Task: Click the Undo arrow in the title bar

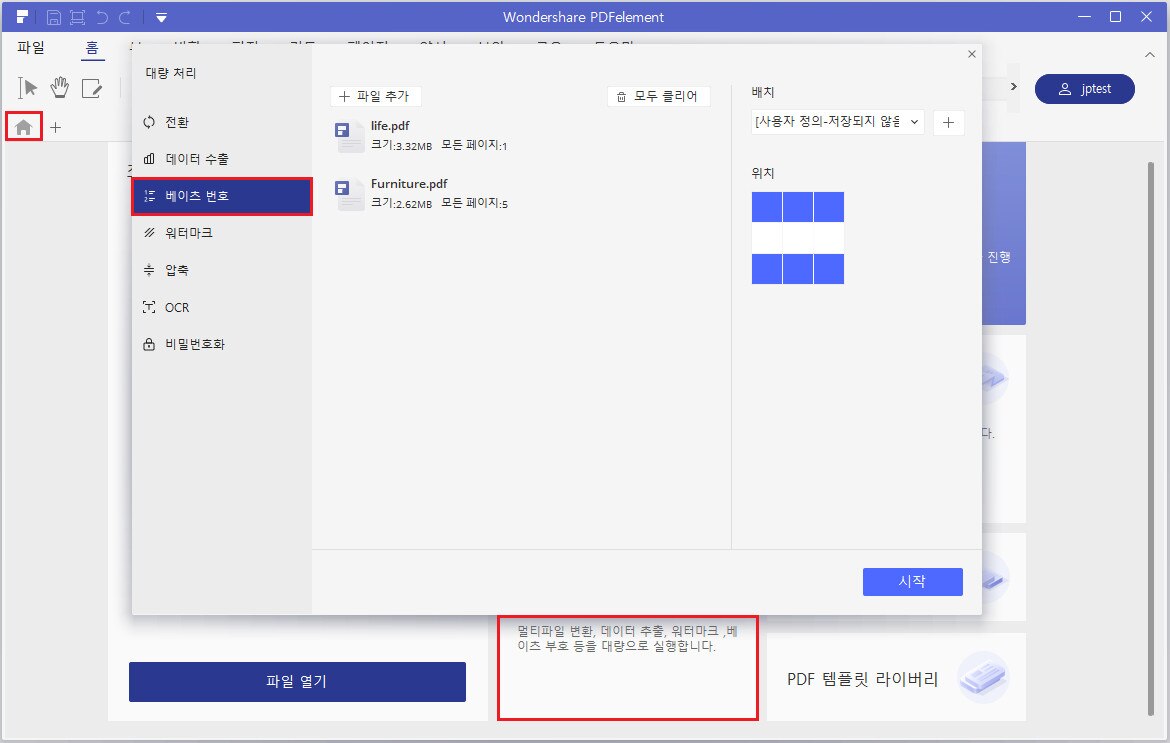Action: point(102,17)
